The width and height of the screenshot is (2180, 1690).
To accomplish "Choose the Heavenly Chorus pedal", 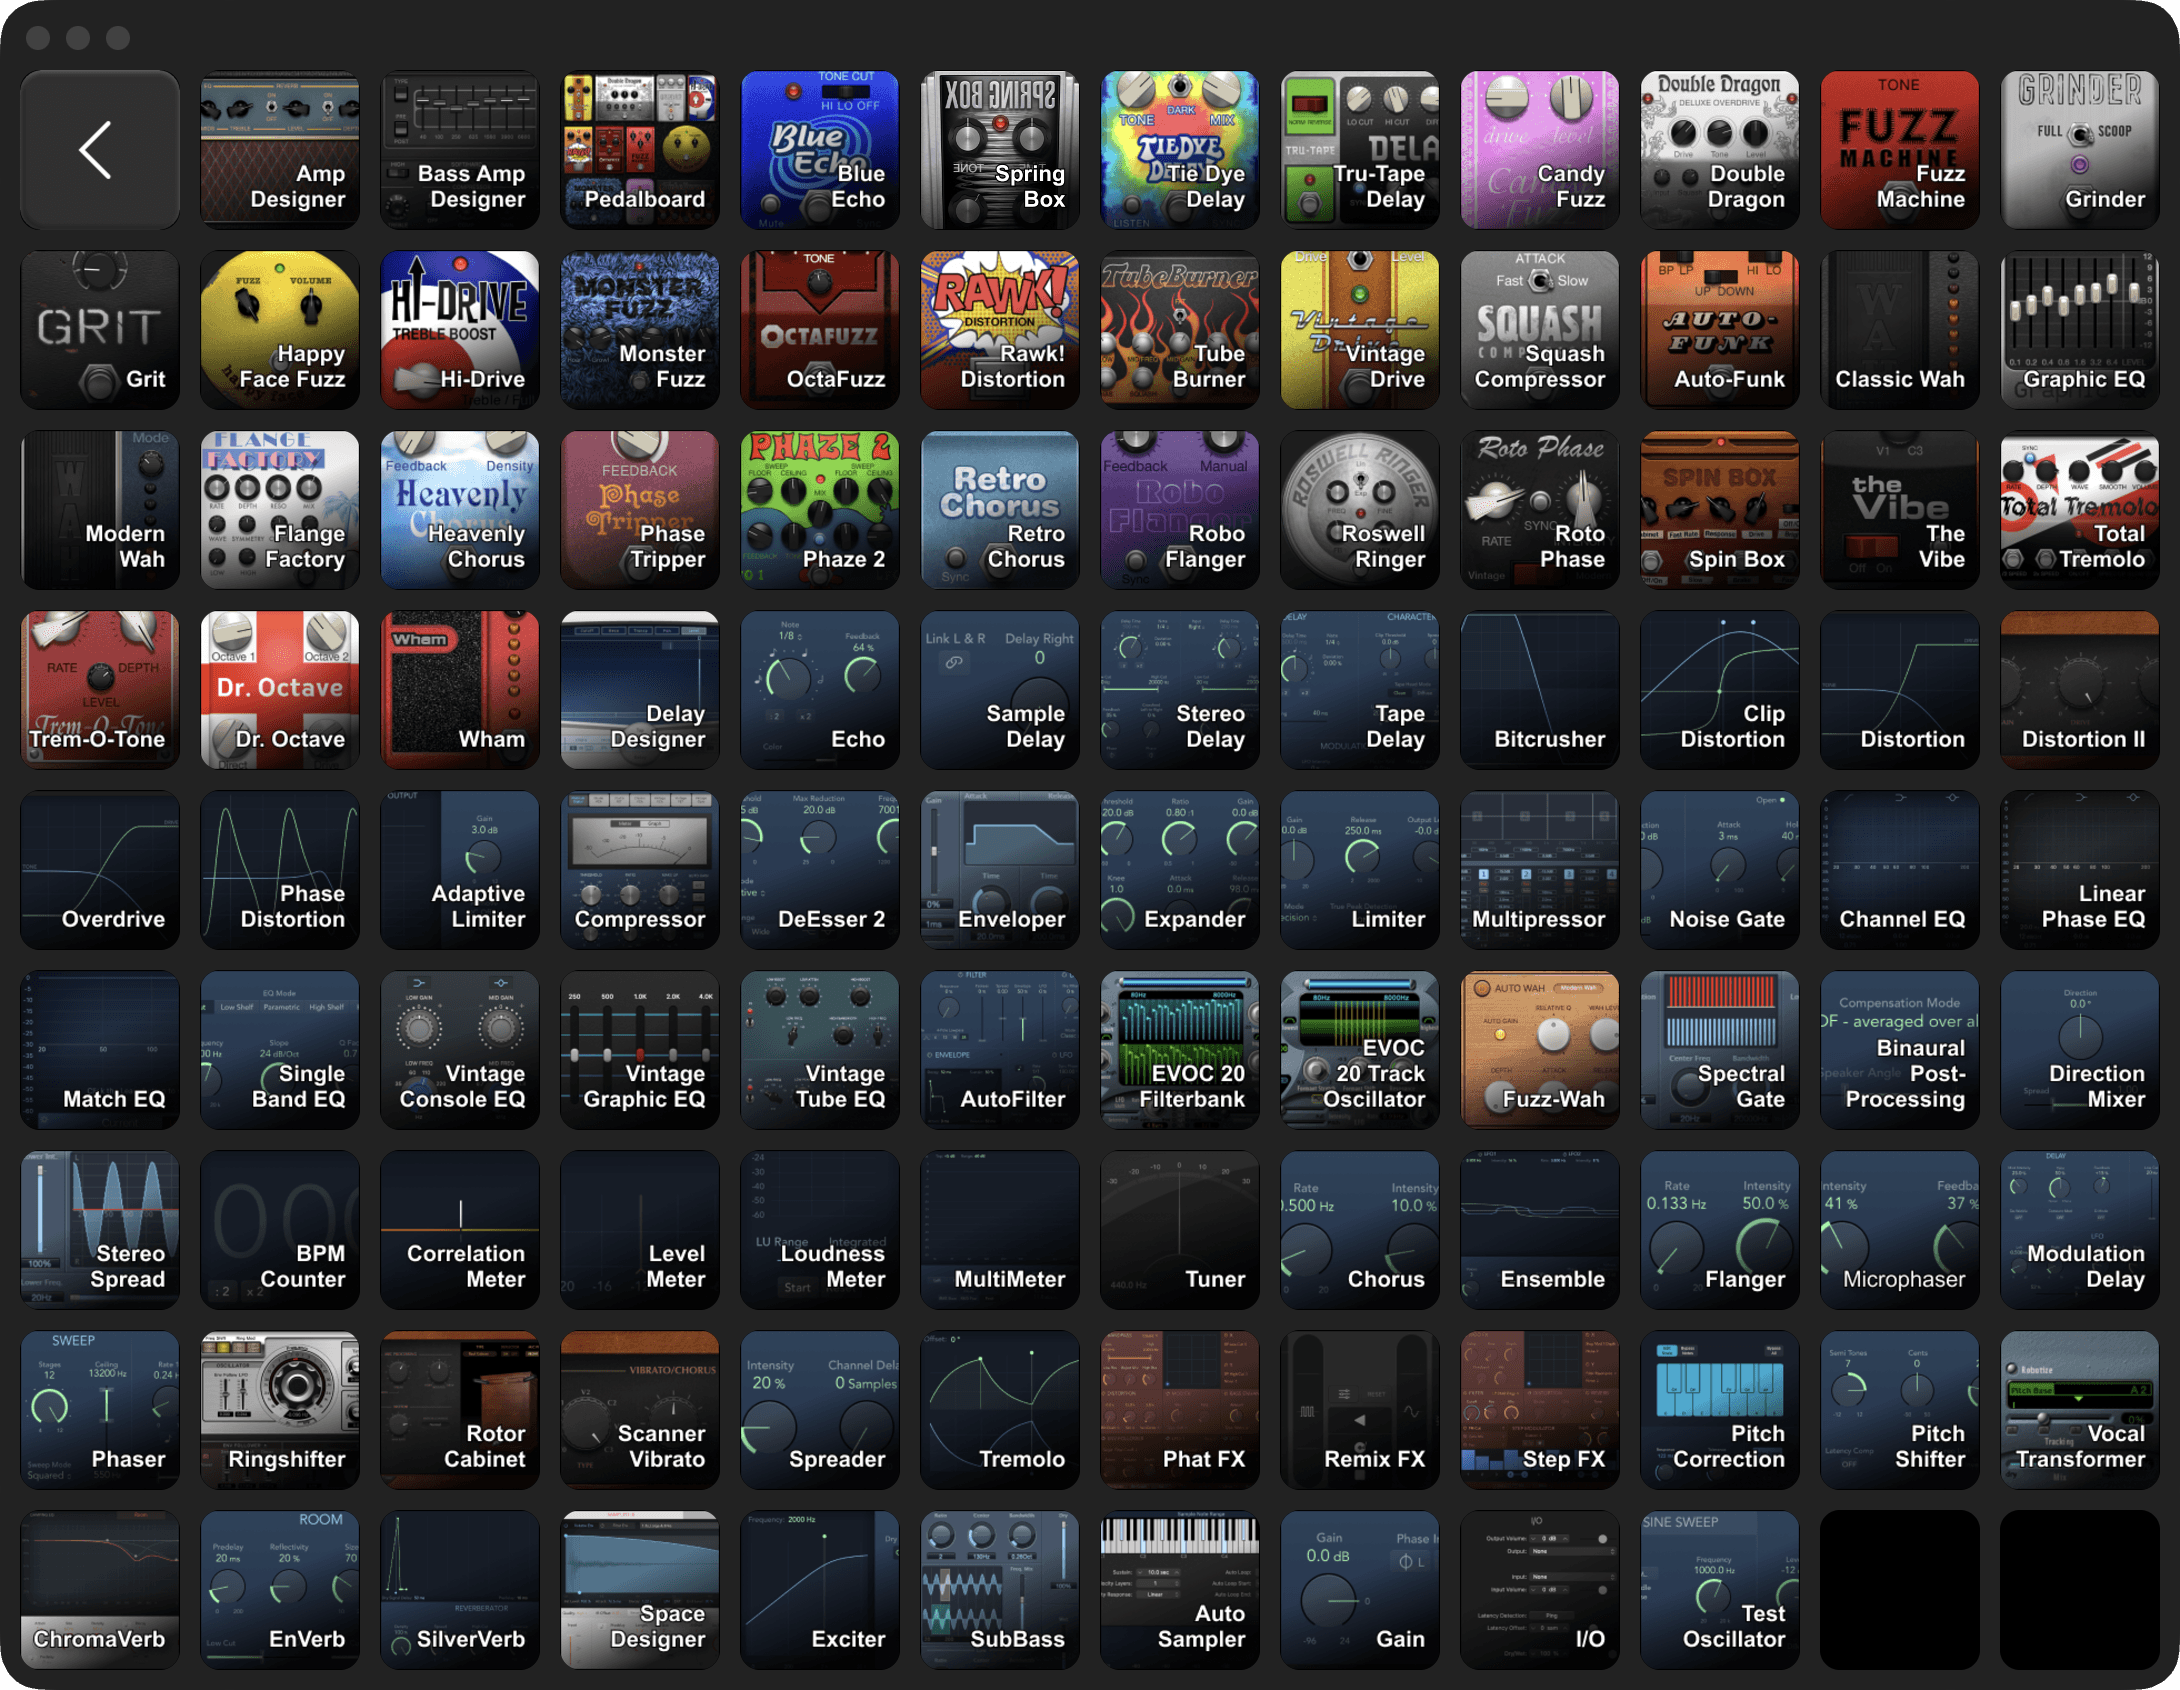I will tap(460, 510).
